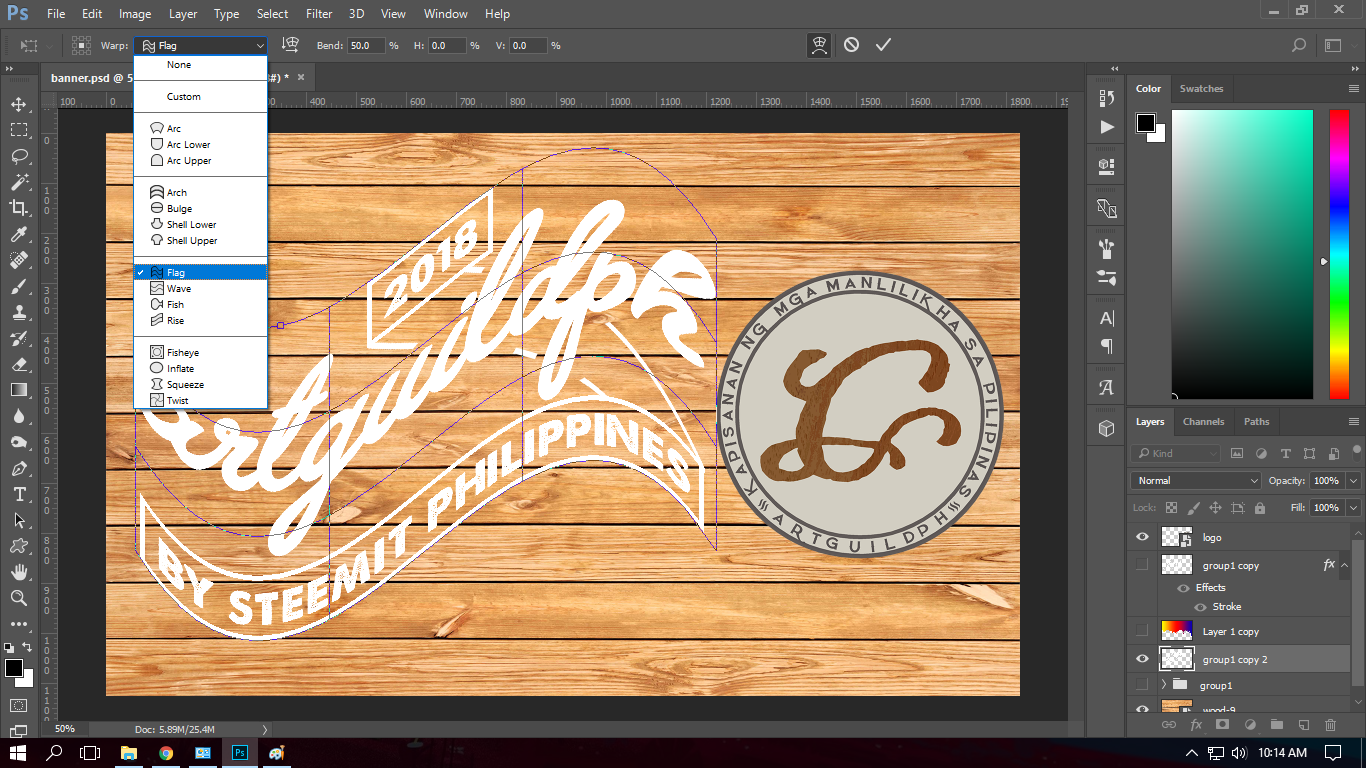Select the Spot Healing Brush tool
Screen dimensions: 1366x768
click(x=19, y=260)
